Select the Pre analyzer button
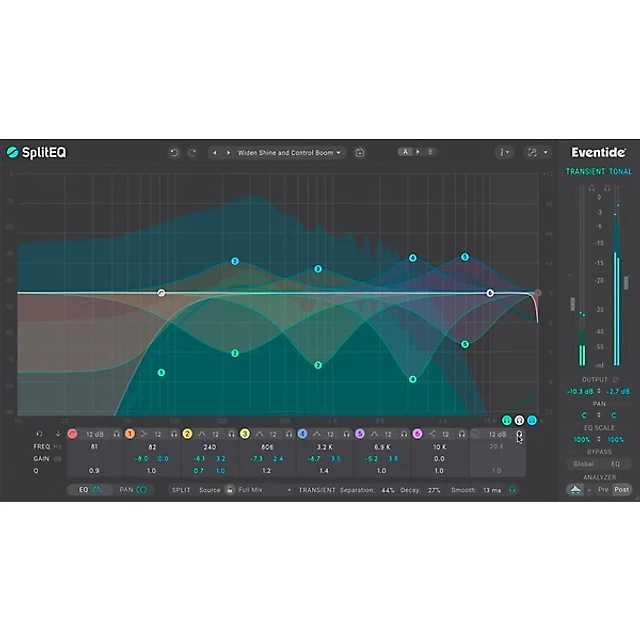 coord(602,490)
